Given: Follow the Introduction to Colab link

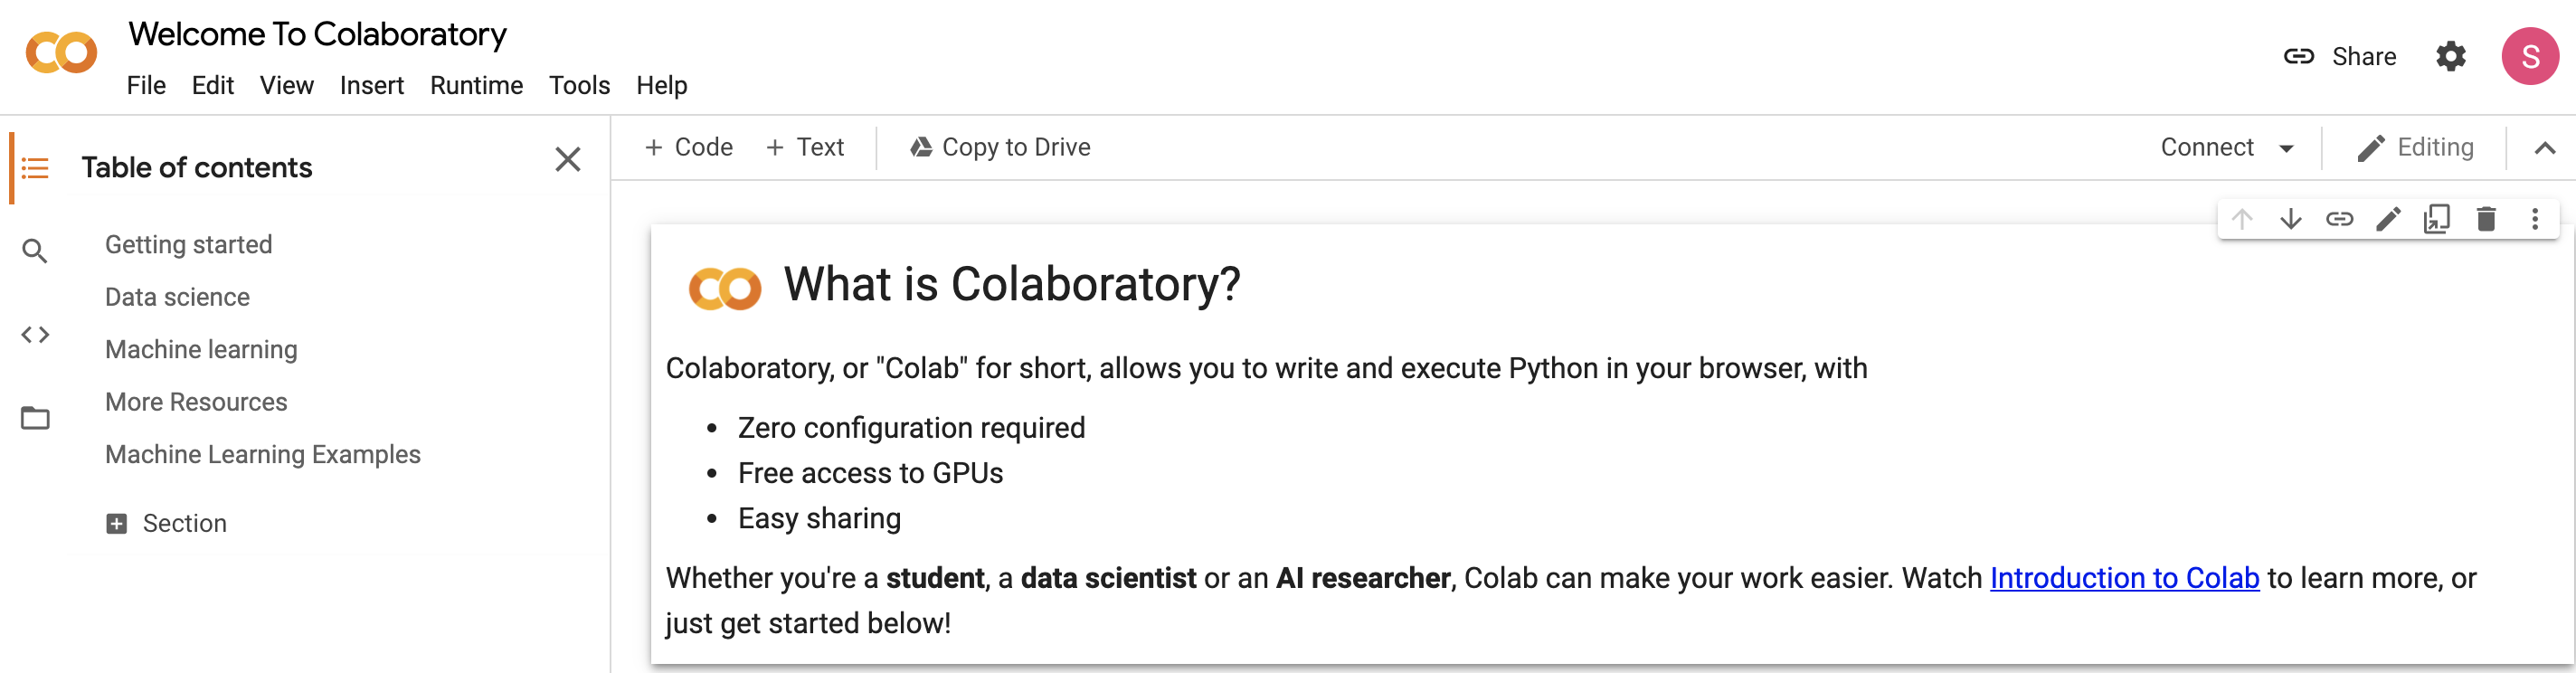Looking at the screenshot, I should tap(2124, 578).
